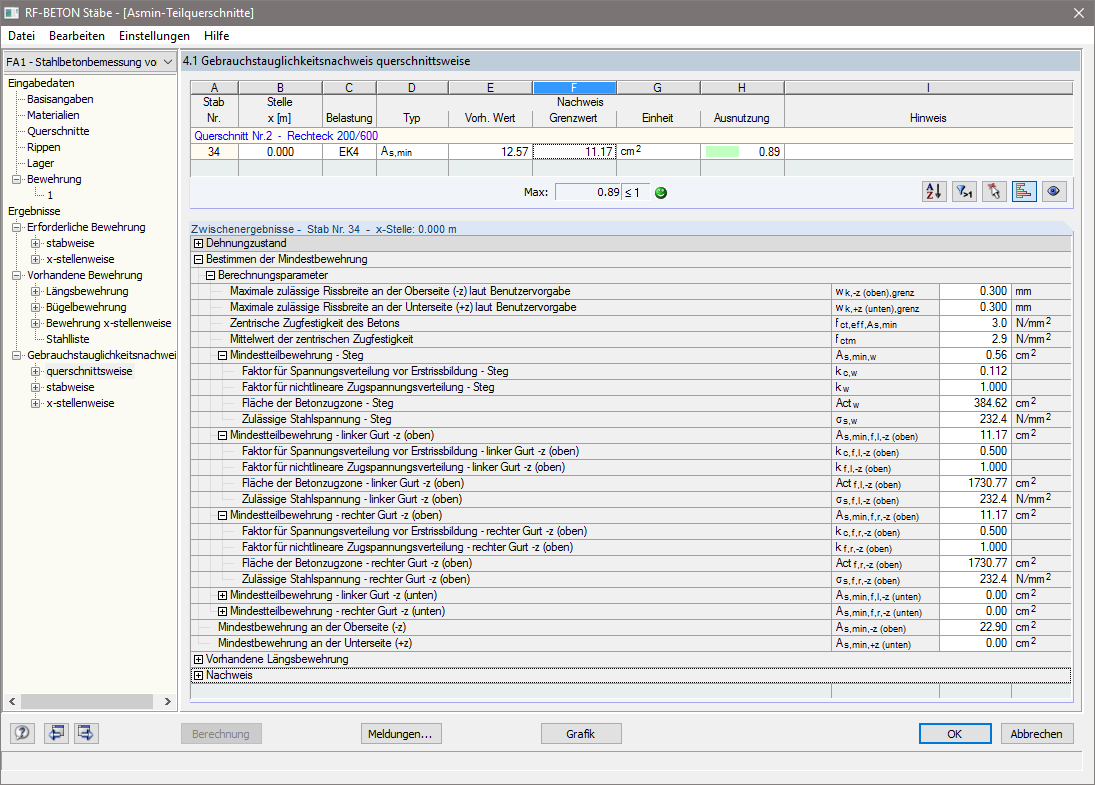
Task: Collapse the Erforderliche Bewehrung tree node
Action: (17, 228)
